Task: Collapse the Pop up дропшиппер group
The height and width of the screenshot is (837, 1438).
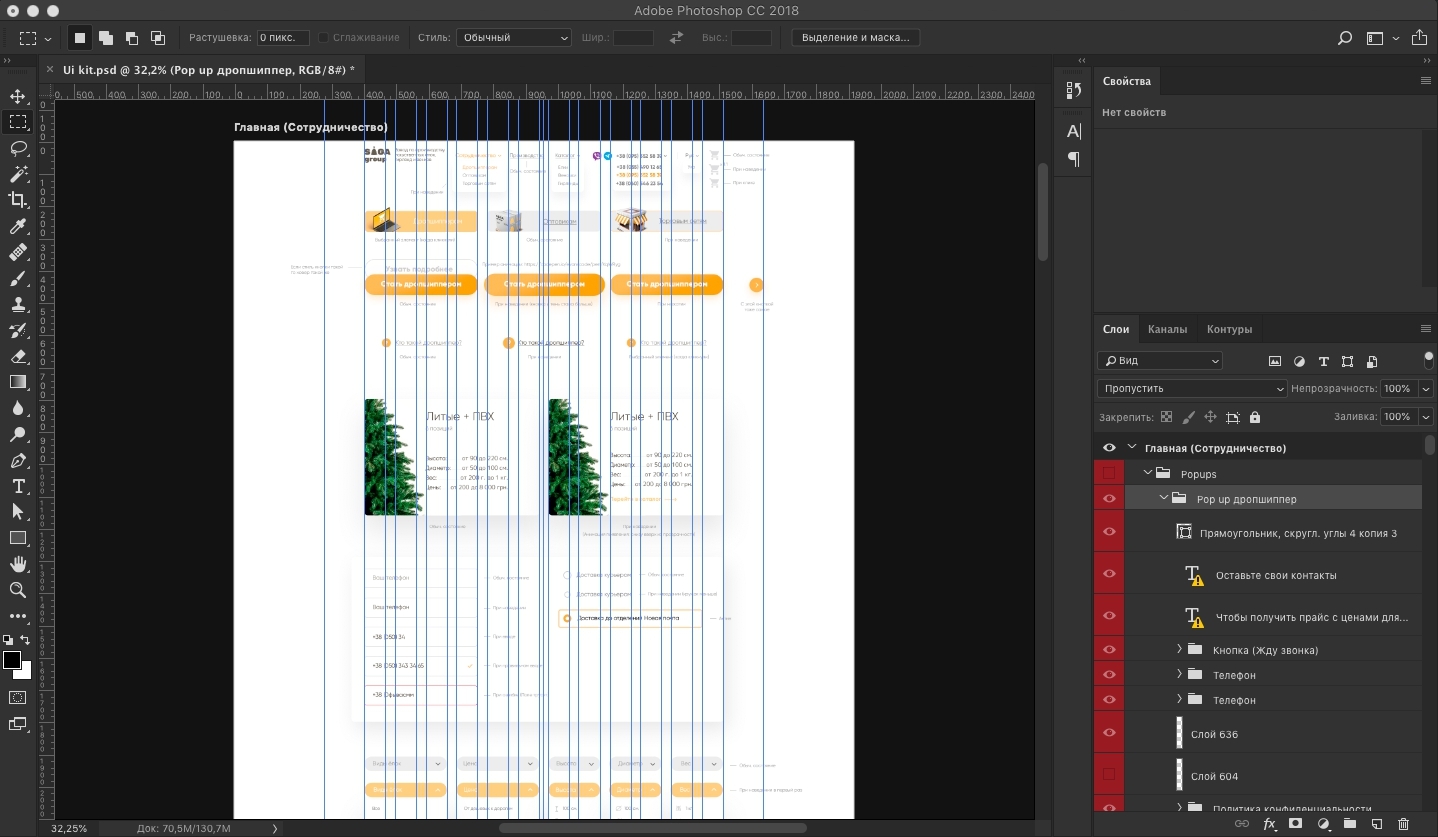Action: pos(1164,498)
